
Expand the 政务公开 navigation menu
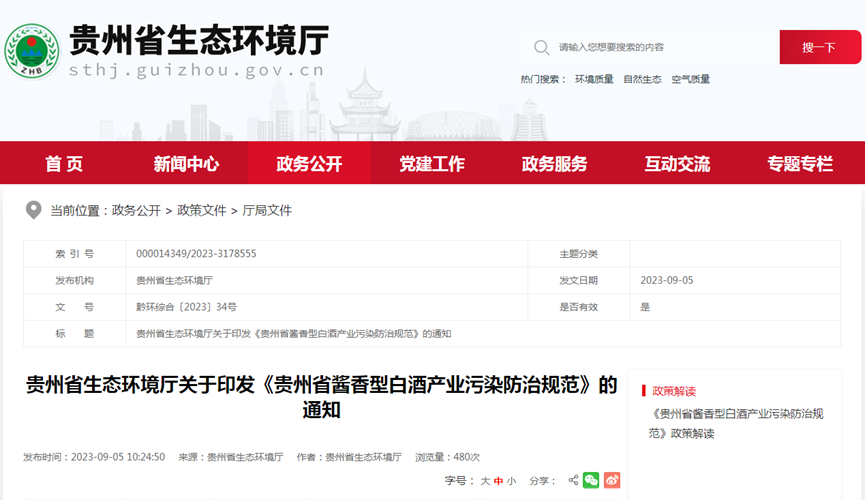(x=309, y=164)
